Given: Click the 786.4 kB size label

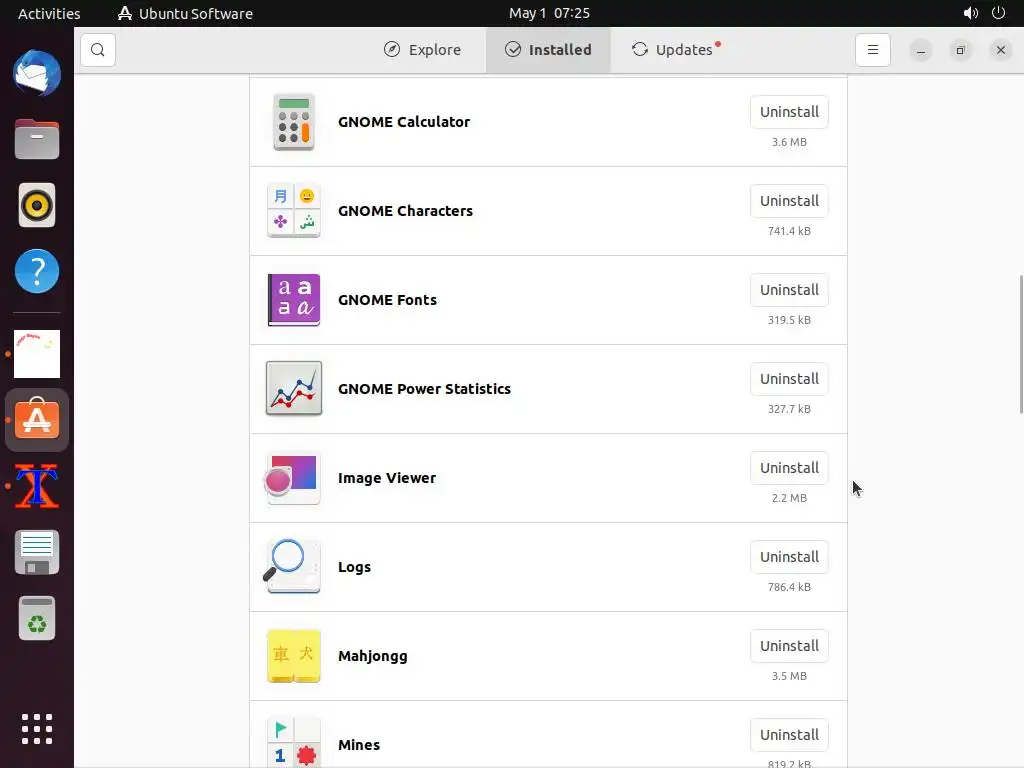Looking at the screenshot, I should tap(789, 587).
